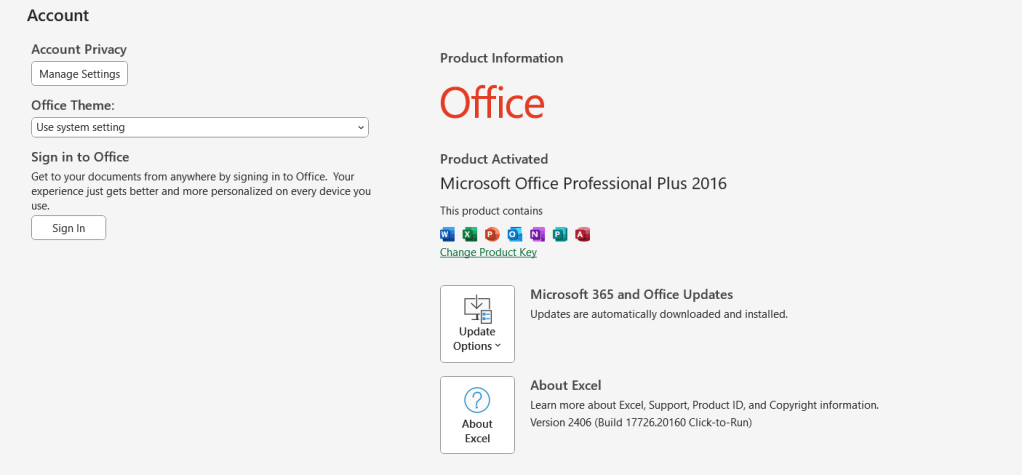The height and width of the screenshot is (475, 1022).
Task: Click the Outlook product icon
Action: 515,234
